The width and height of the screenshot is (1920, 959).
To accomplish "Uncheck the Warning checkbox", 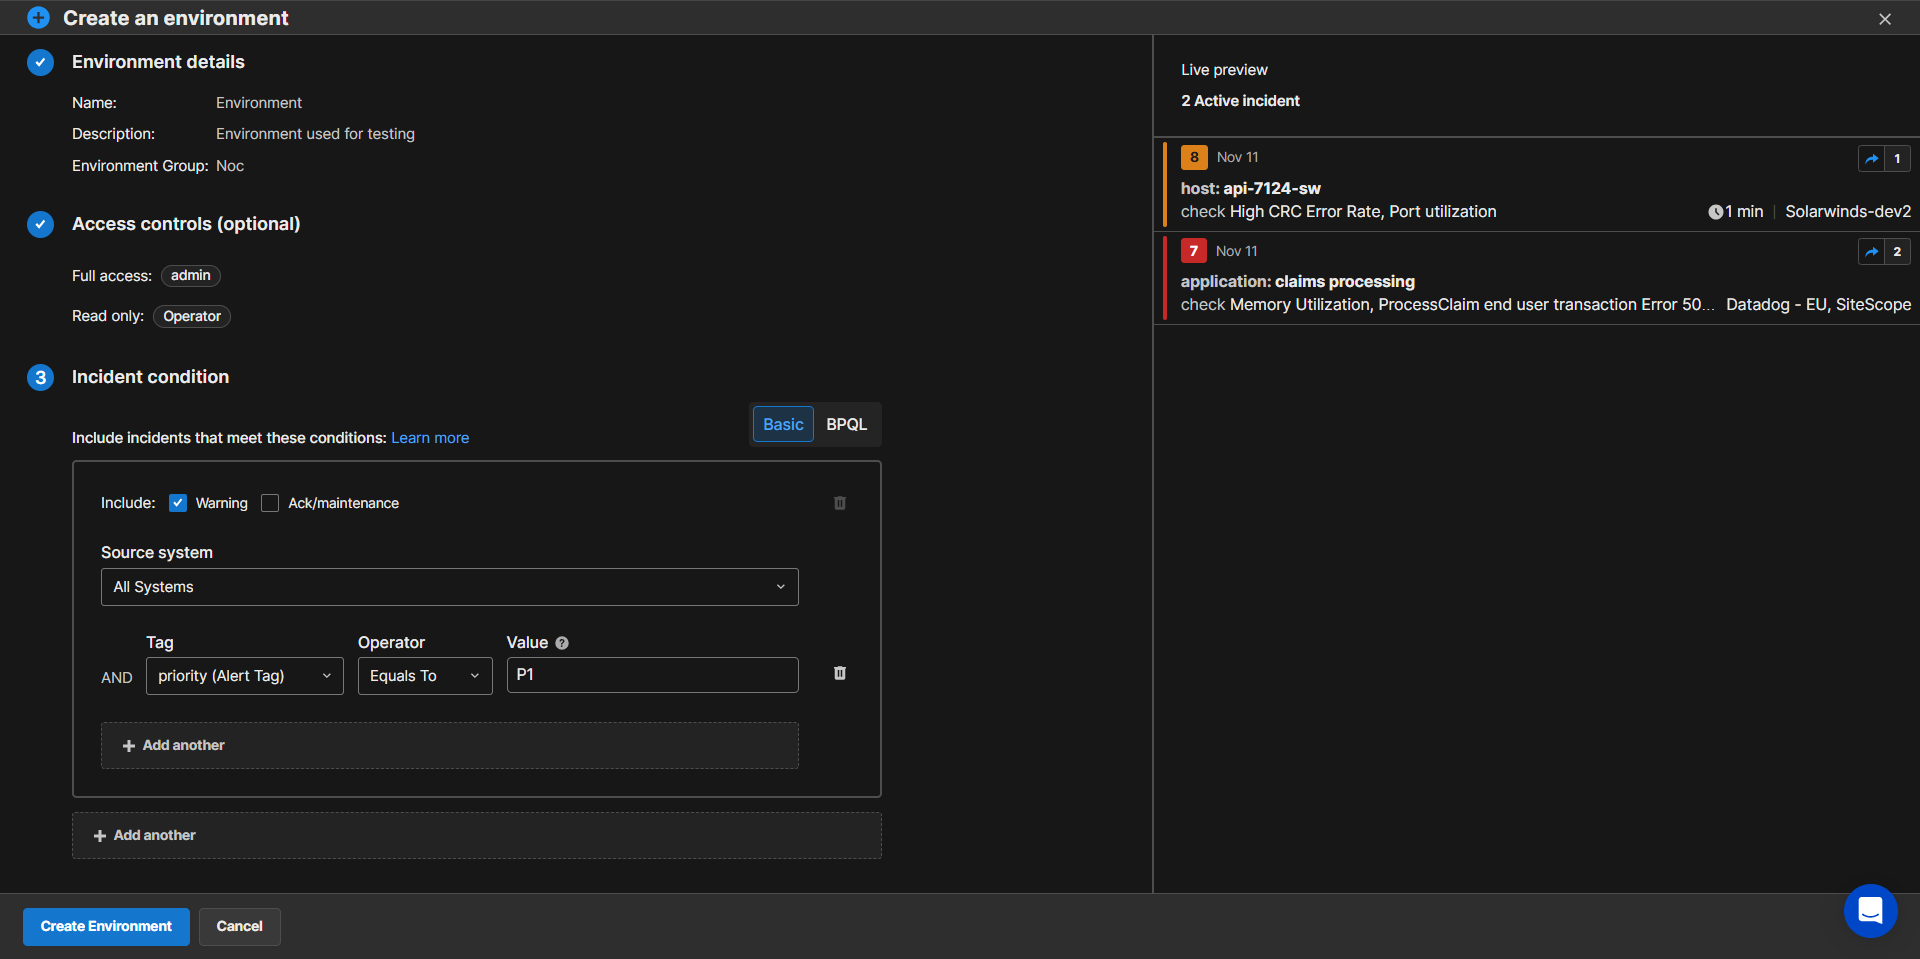I will point(178,503).
